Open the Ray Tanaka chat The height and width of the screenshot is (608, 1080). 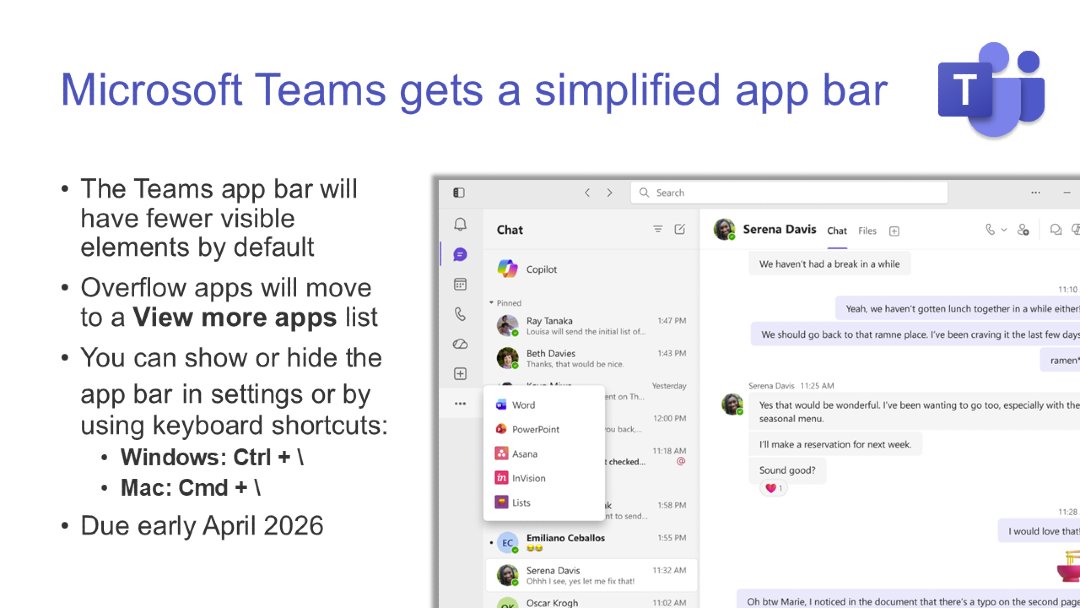coord(591,325)
